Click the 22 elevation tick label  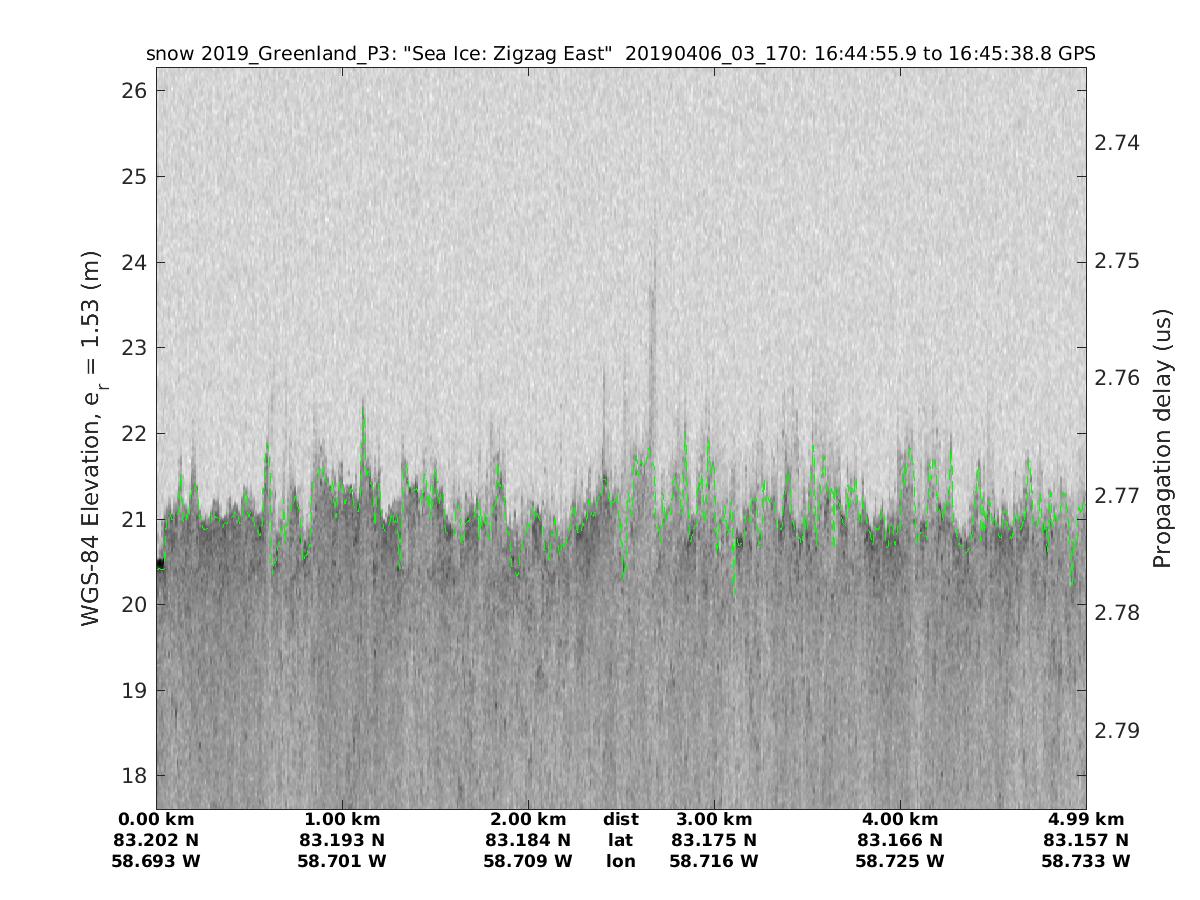tap(134, 434)
